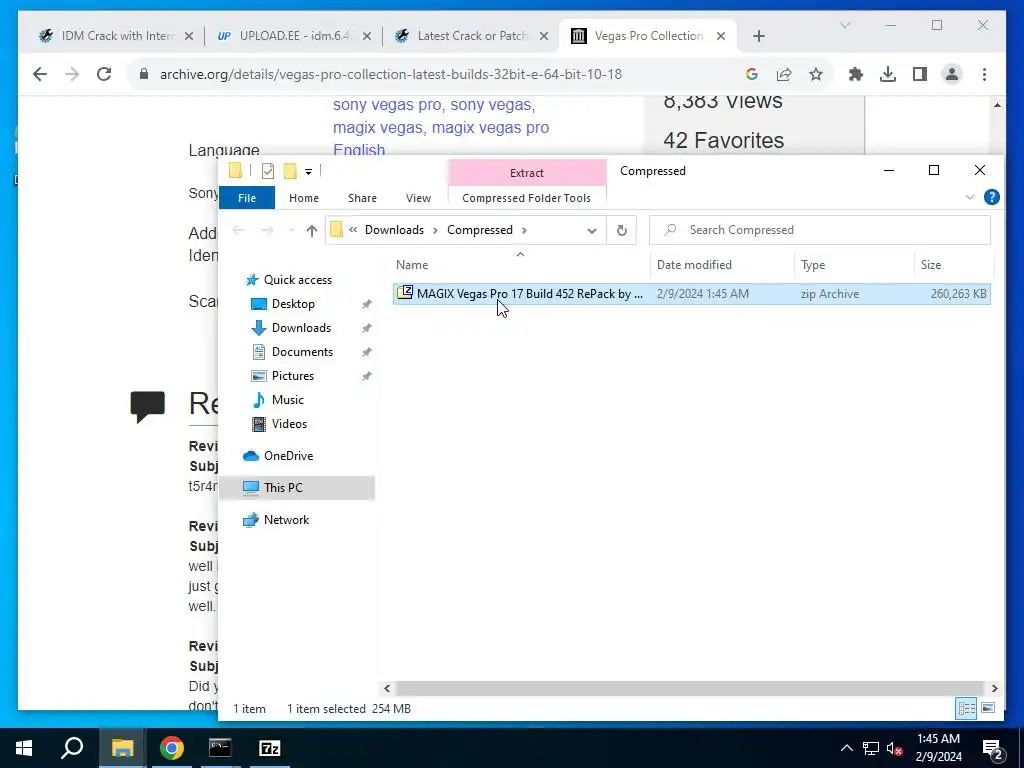Open taskbar search magnifier
Screen dimensions: 1024x768
(x=72, y=748)
